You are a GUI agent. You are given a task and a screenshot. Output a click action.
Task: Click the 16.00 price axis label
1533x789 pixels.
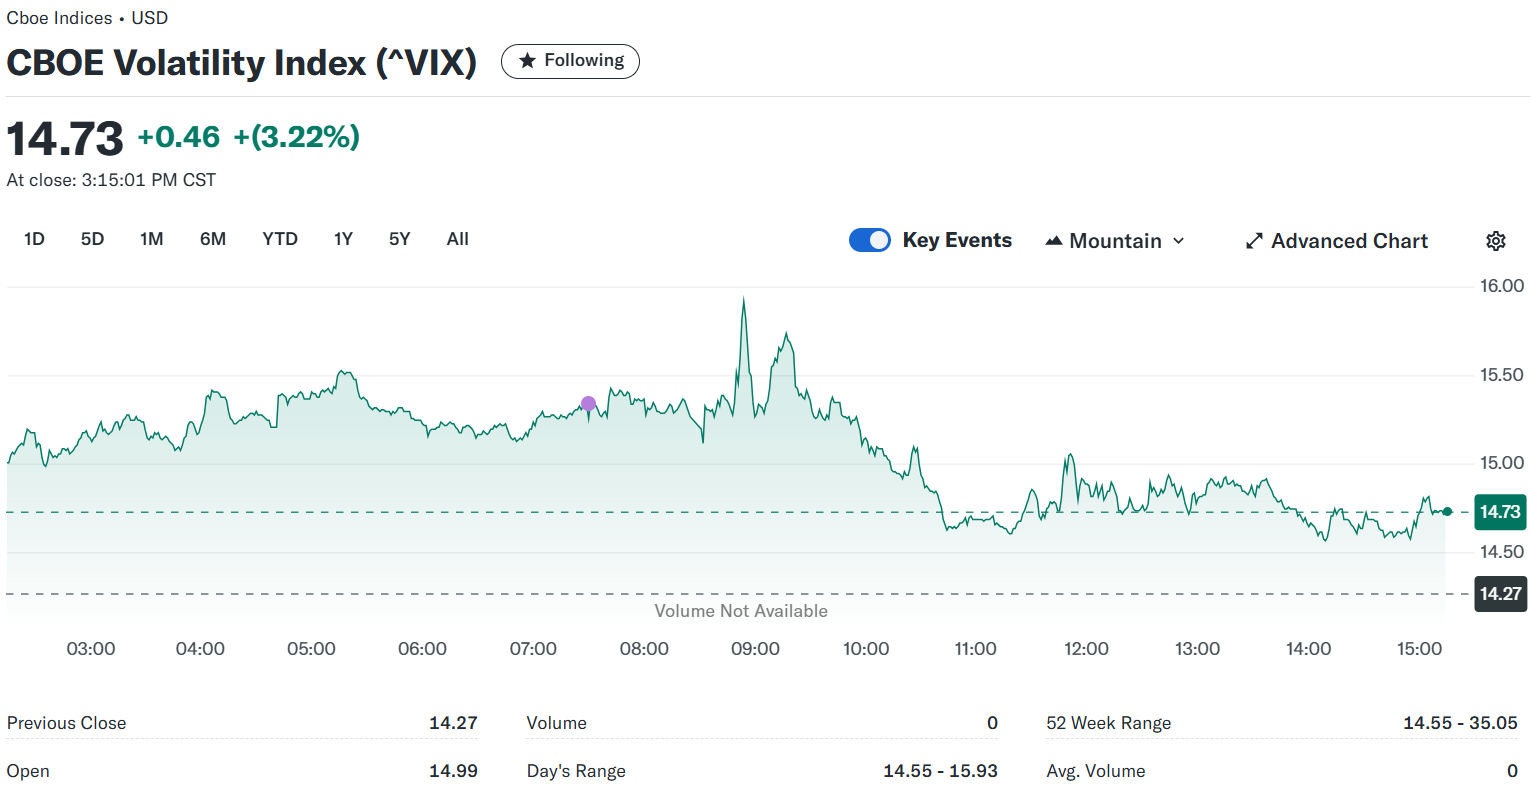1502,286
